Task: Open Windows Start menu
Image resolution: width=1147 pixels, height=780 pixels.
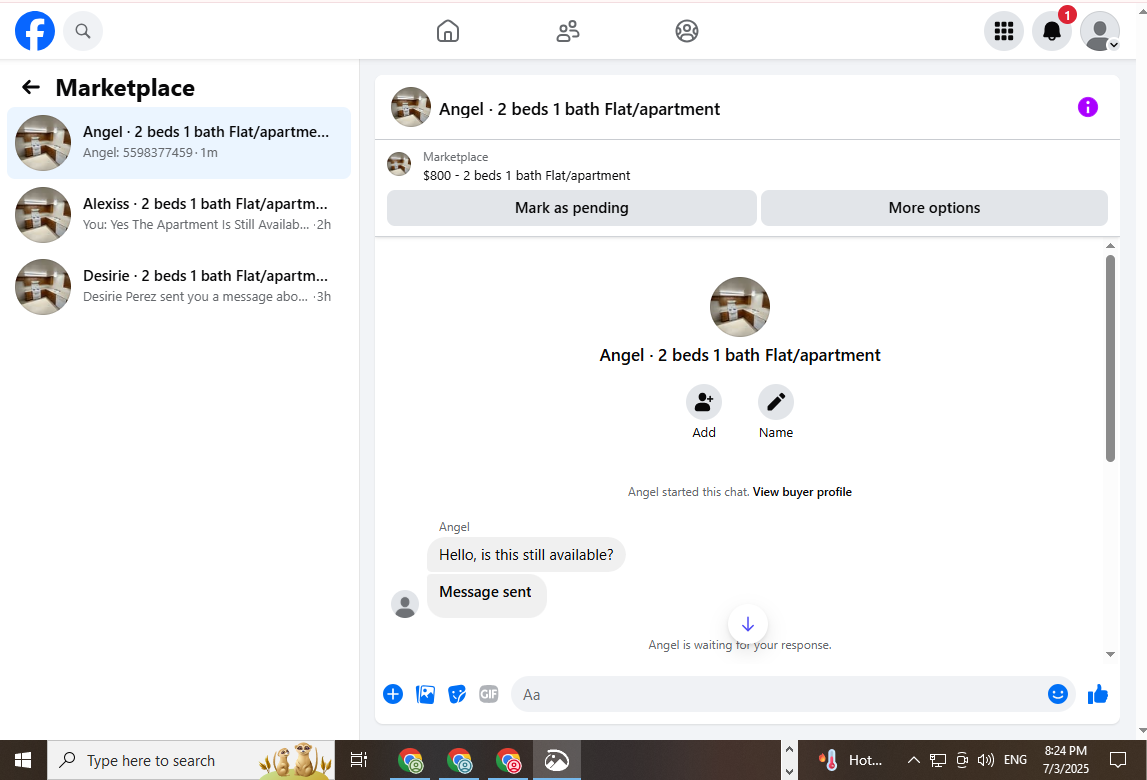Action: [23, 760]
